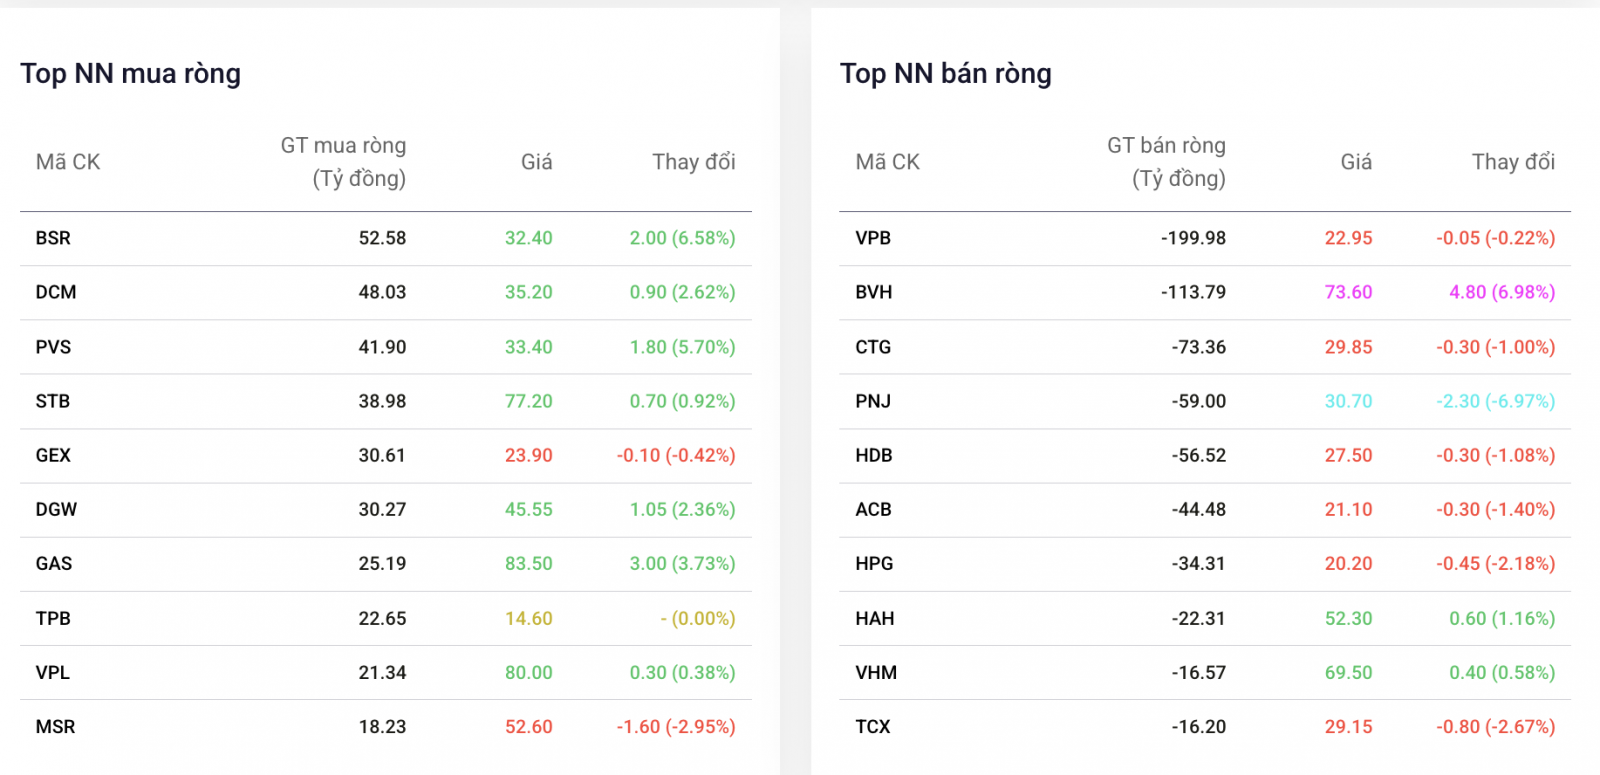Click the 'GT bán ròng (Tỷ đồng)' column header
Viewport: 1600px width, 775px height.
pyautogui.click(x=1166, y=162)
